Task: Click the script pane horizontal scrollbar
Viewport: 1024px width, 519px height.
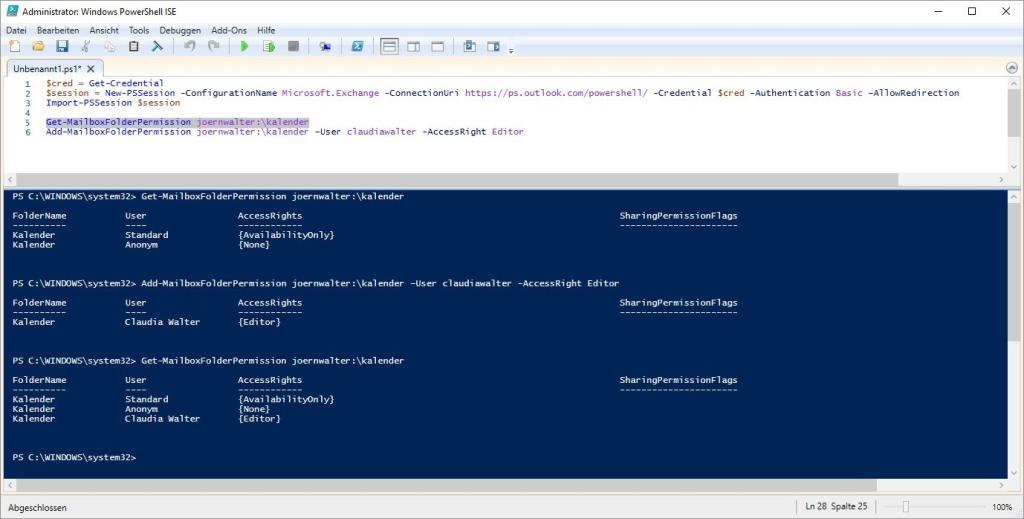Action: (500, 180)
